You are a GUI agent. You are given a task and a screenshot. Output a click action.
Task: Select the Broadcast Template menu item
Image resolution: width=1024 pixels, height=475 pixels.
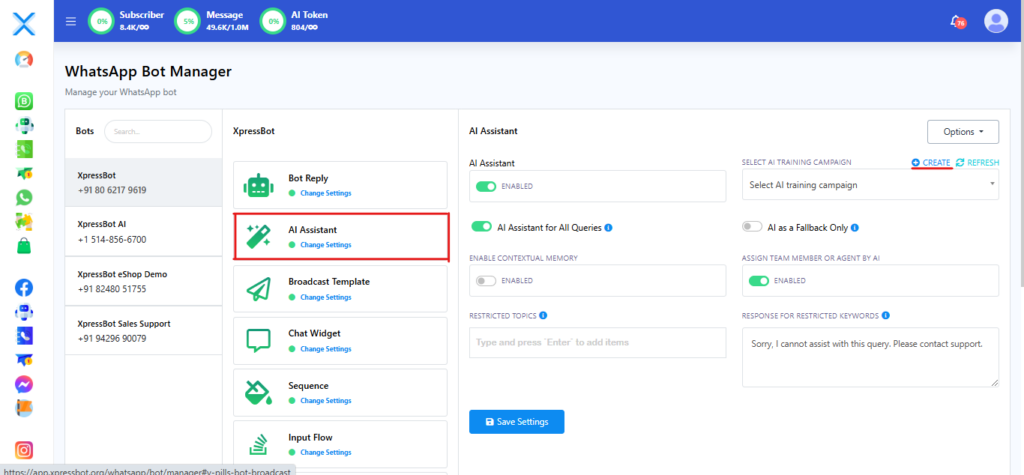coord(340,287)
